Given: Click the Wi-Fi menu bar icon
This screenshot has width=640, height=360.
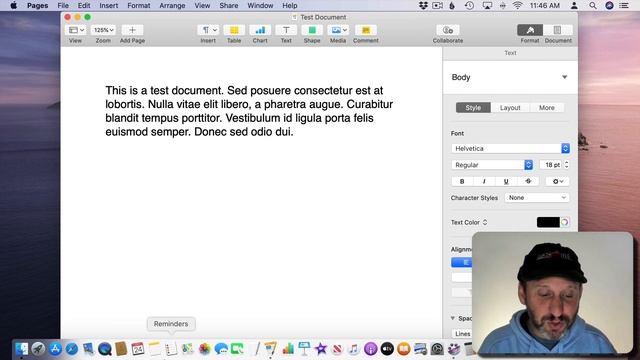Looking at the screenshot, I should point(518,5).
